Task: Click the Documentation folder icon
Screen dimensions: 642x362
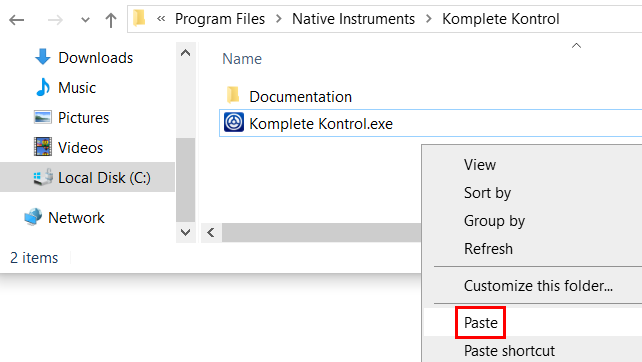Action: click(x=233, y=95)
